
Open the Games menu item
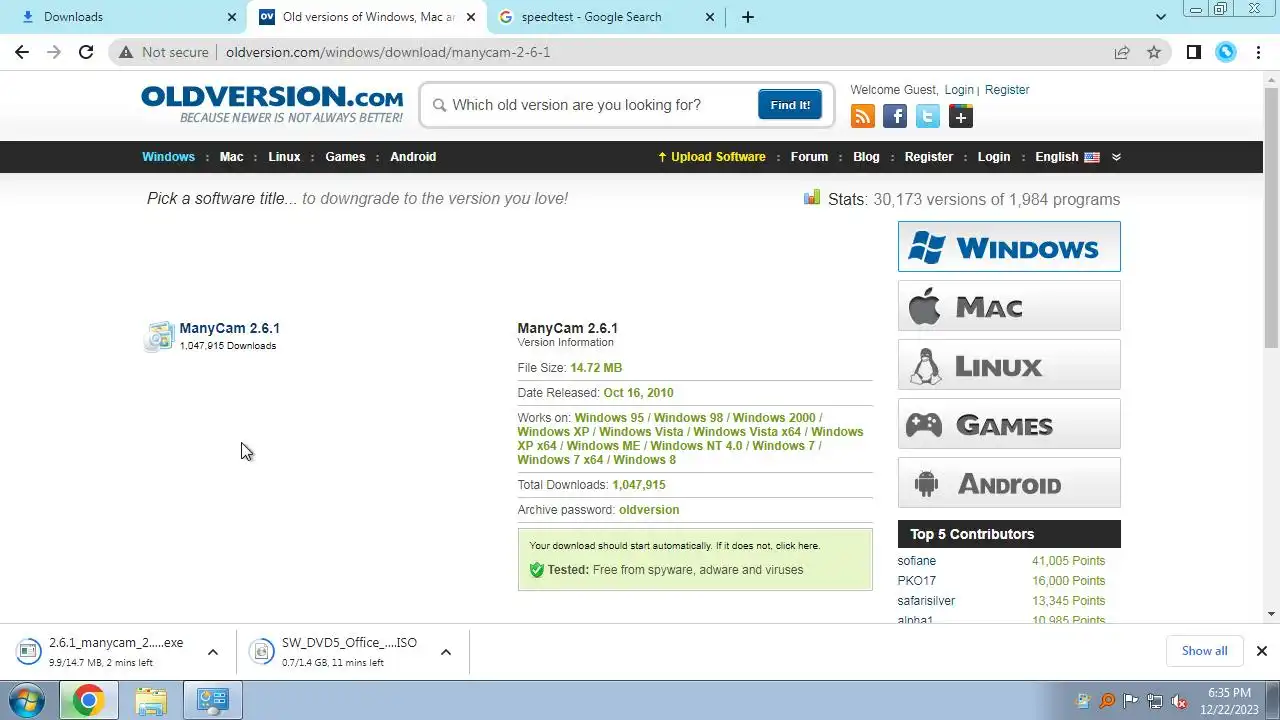tap(345, 157)
